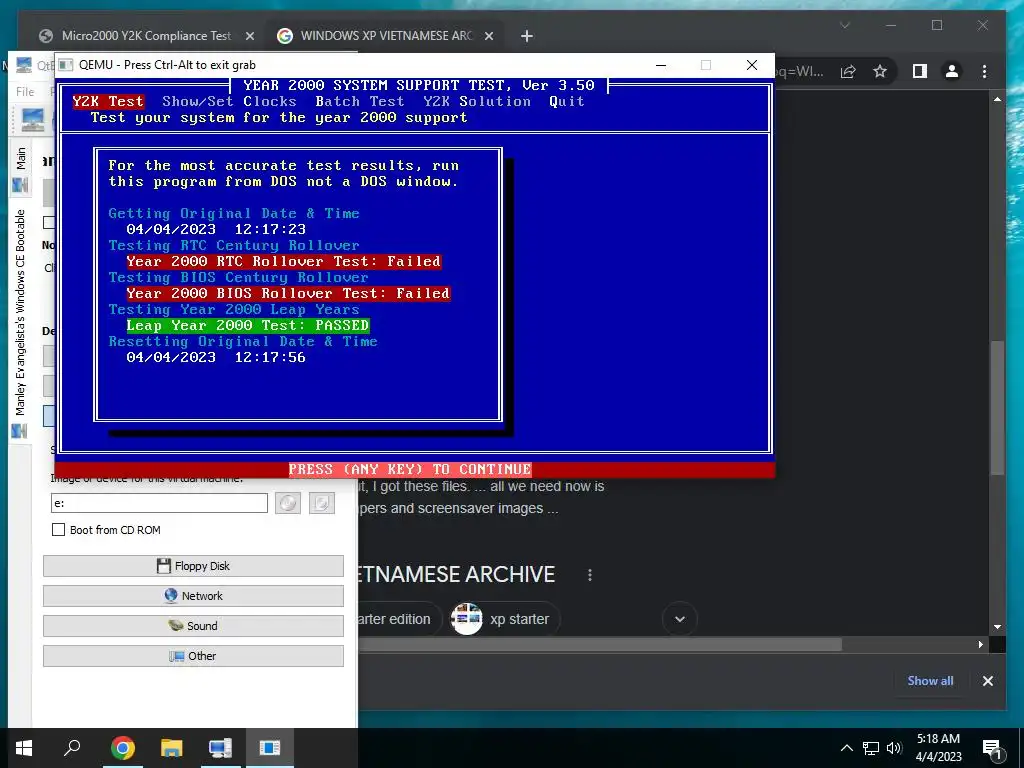Toggle the Boot from CD ROM checkbox
The image size is (1024, 768).
point(58,530)
